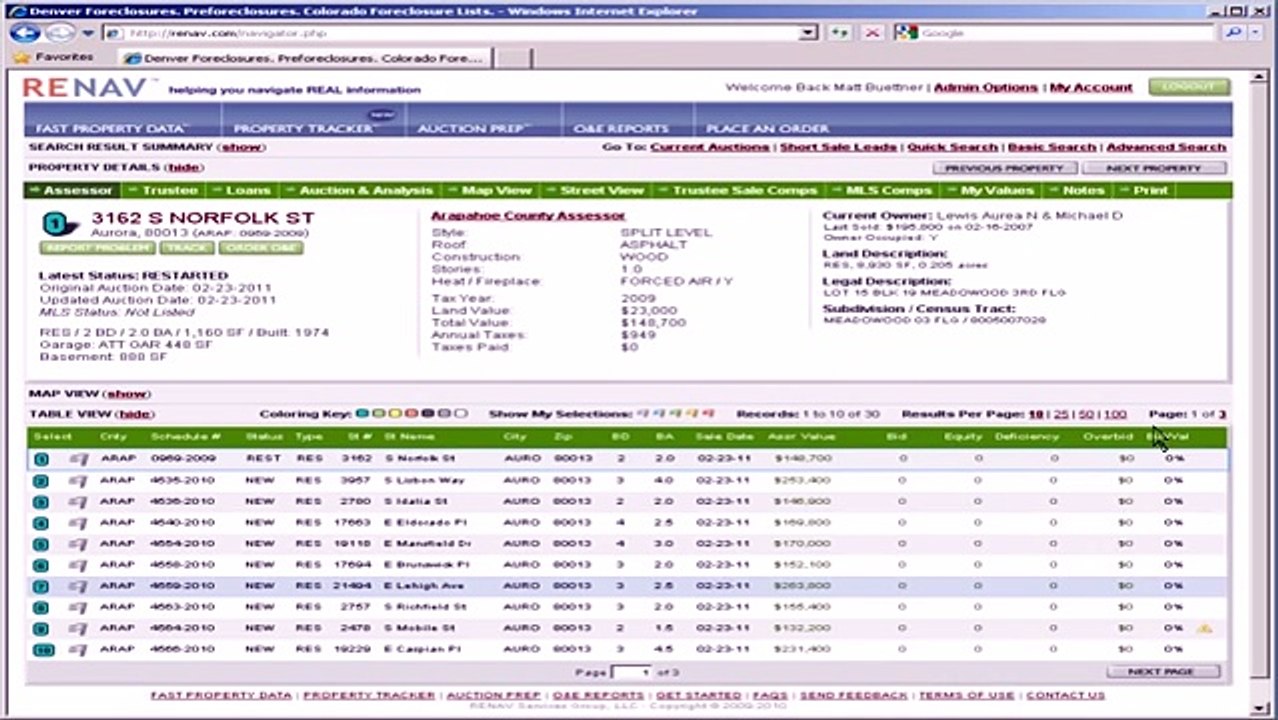The height and width of the screenshot is (720, 1278).
Task: Click the teal swatch in Coloring Key
Action: click(x=363, y=414)
